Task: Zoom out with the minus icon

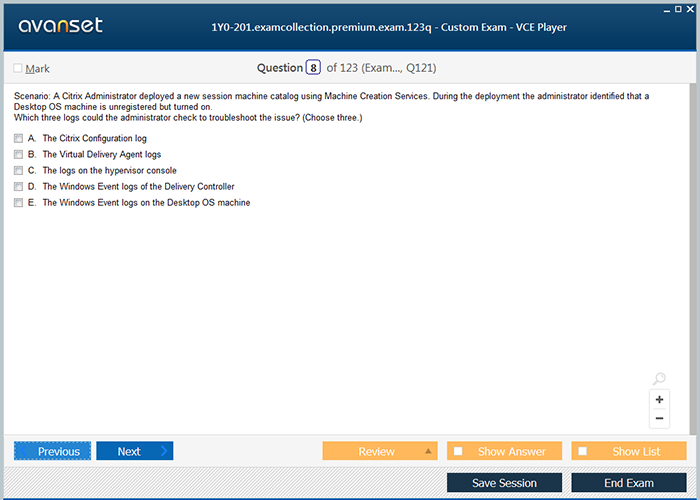Action: tap(659, 418)
